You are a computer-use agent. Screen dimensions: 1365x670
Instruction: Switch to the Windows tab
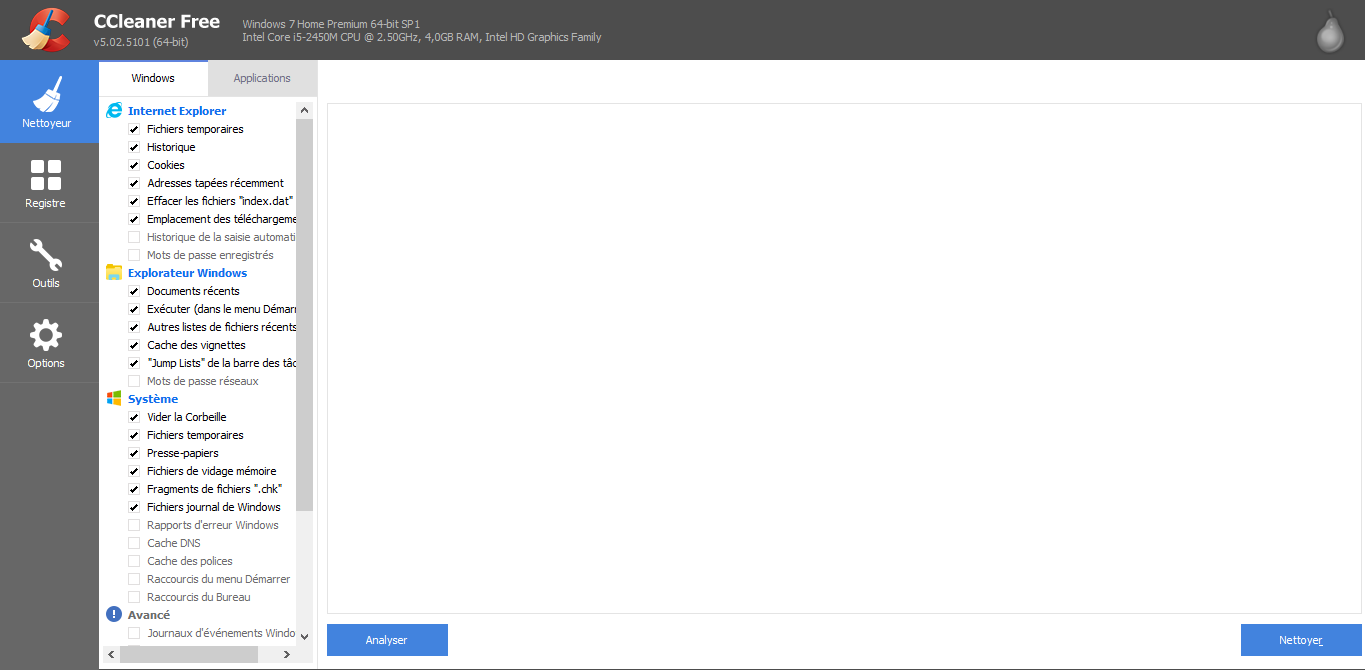pos(153,78)
